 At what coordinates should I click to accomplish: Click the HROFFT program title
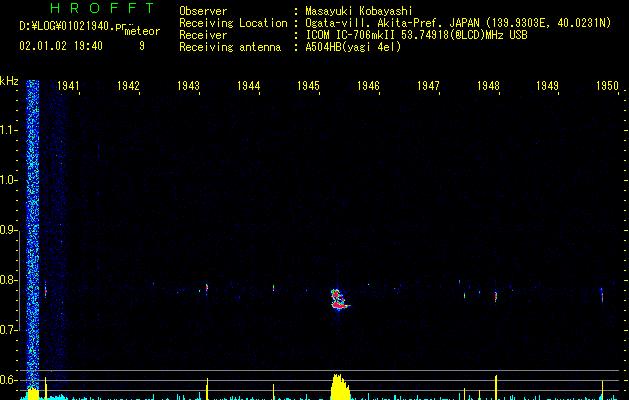pyautogui.click(x=103, y=8)
